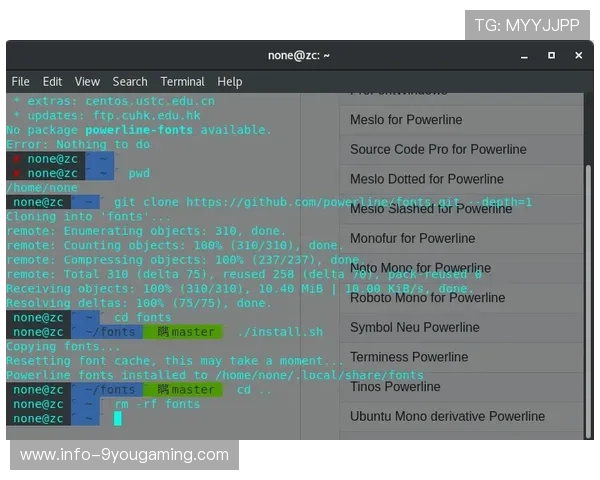Pick Monofur for Powerline font

pos(413,239)
